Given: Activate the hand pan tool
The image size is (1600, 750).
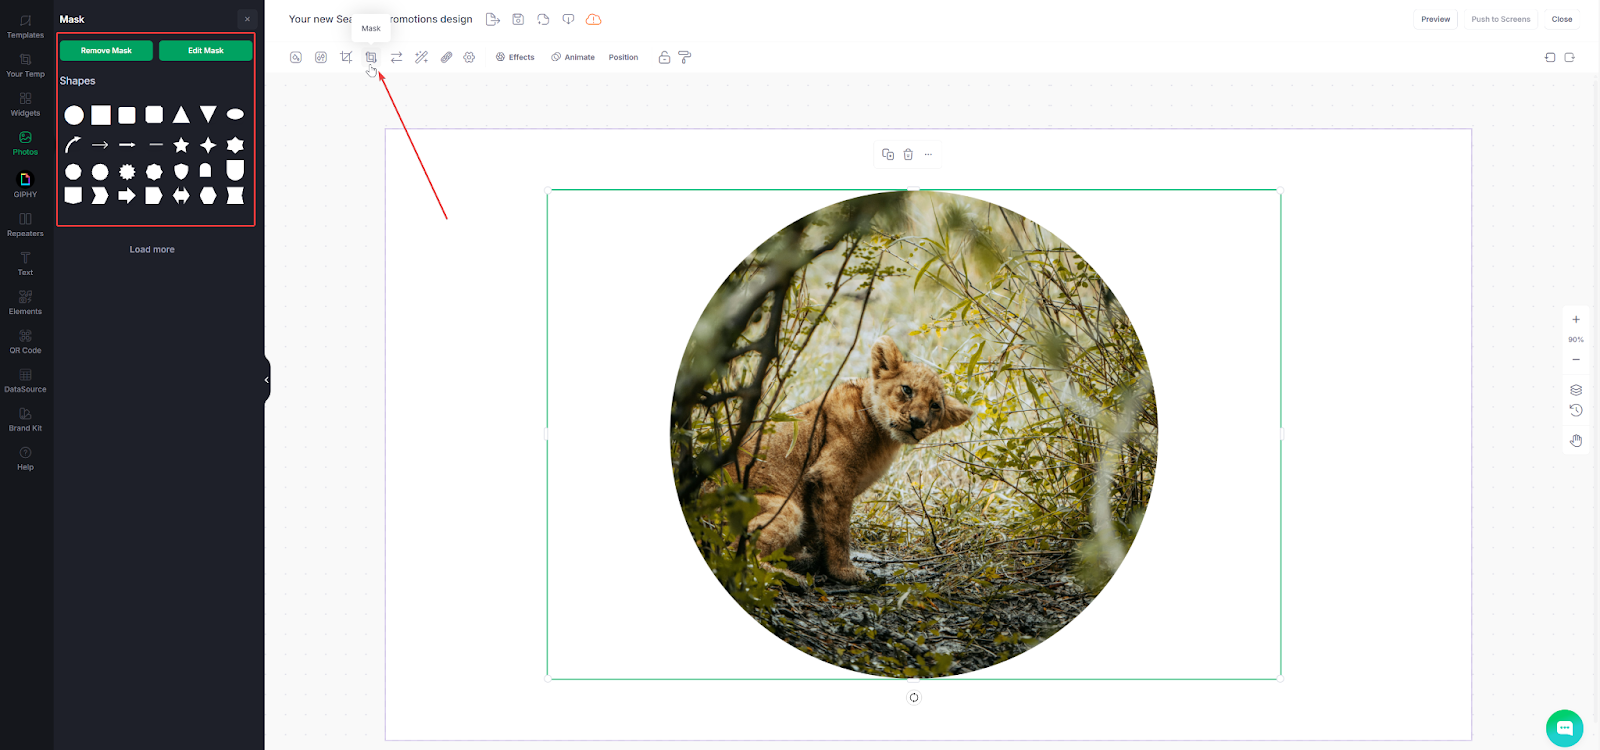Looking at the screenshot, I should click(1576, 440).
